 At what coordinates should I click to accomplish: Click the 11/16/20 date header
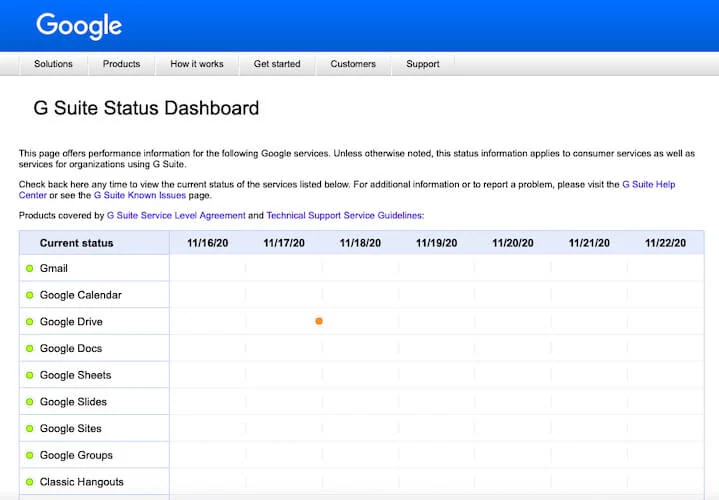point(208,243)
